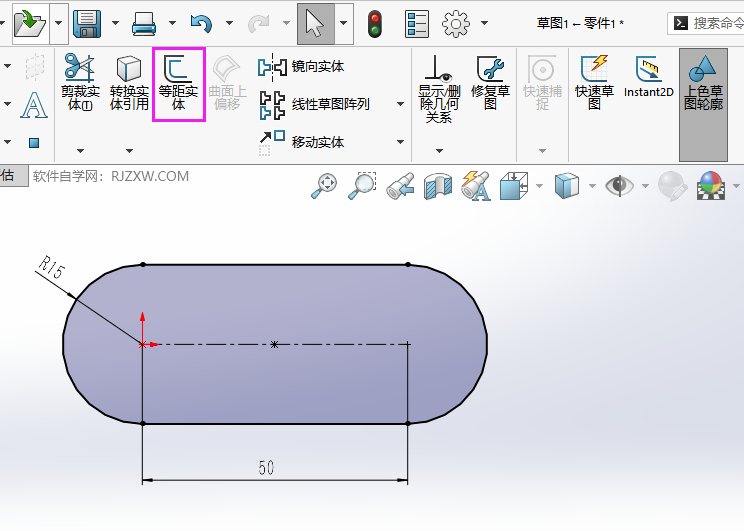Click the Previous View icon
This screenshot has width=744, height=531.
(400, 186)
